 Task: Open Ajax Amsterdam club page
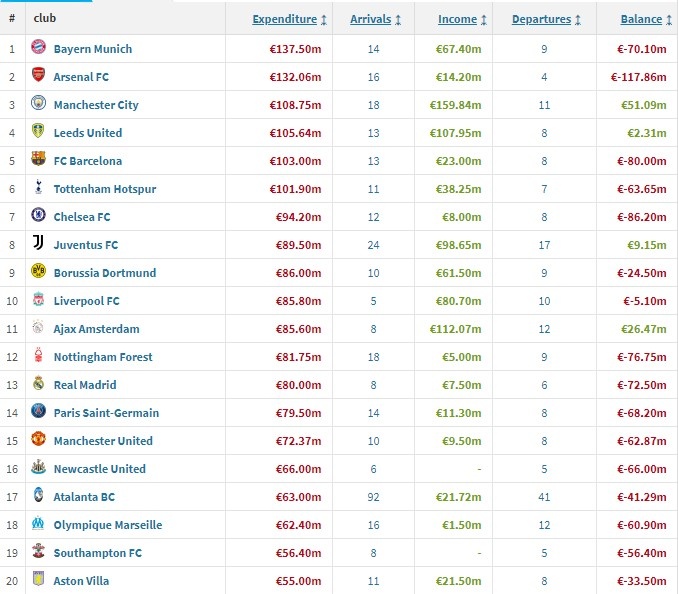97,328
